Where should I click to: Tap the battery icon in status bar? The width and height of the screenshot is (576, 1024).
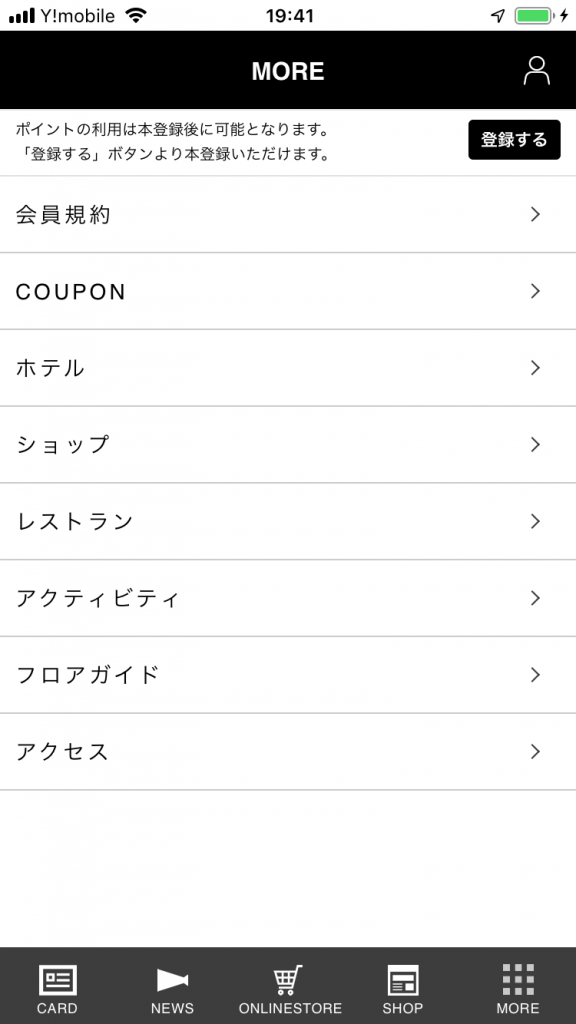534,16
